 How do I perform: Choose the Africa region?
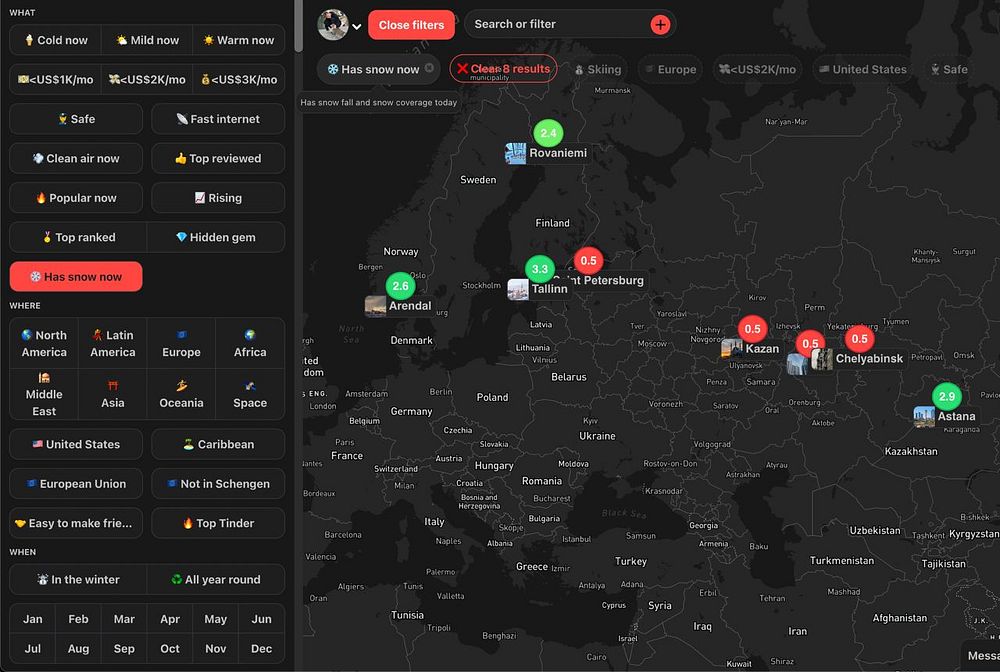click(250, 343)
